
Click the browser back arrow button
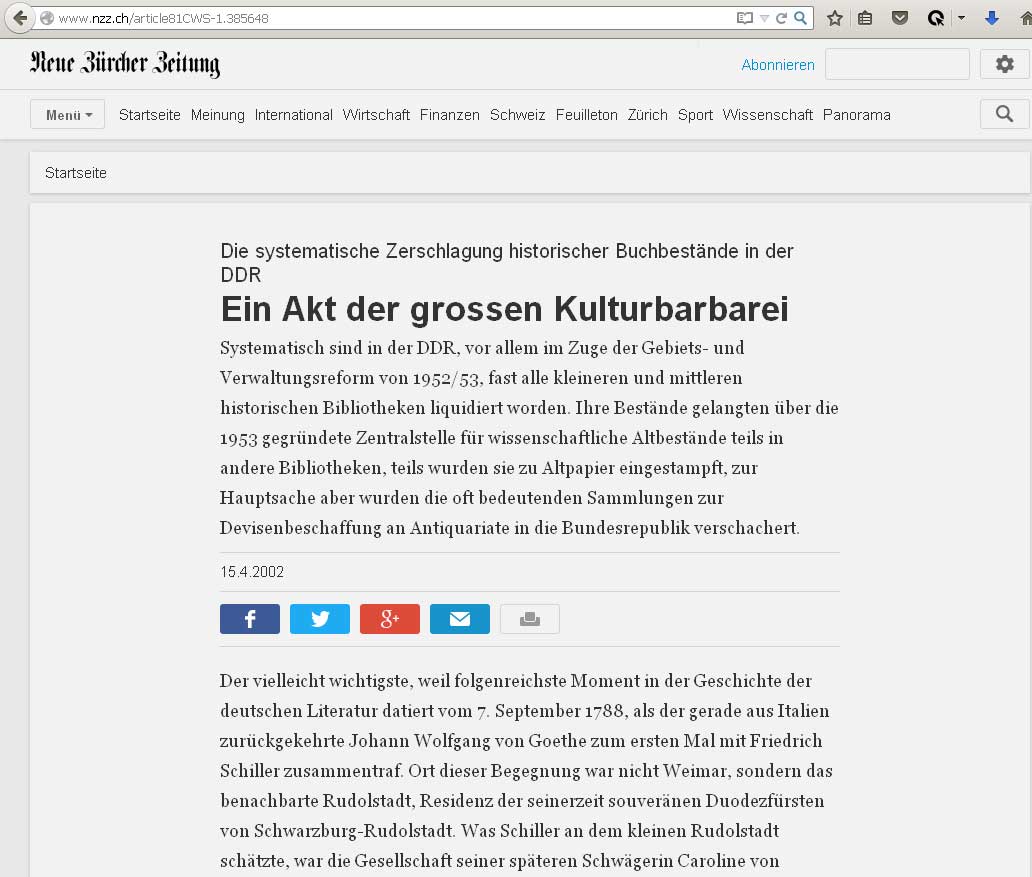(x=19, y=18)
